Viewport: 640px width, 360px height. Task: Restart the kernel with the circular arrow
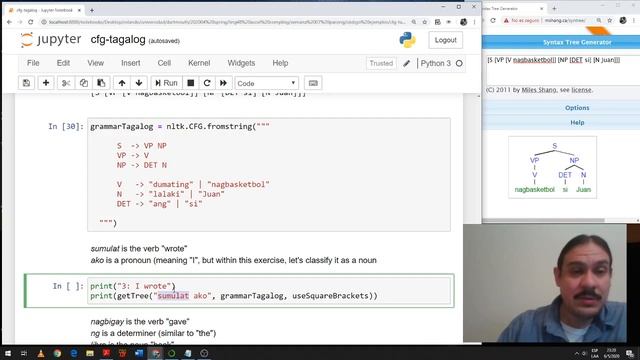click(207, 83)
